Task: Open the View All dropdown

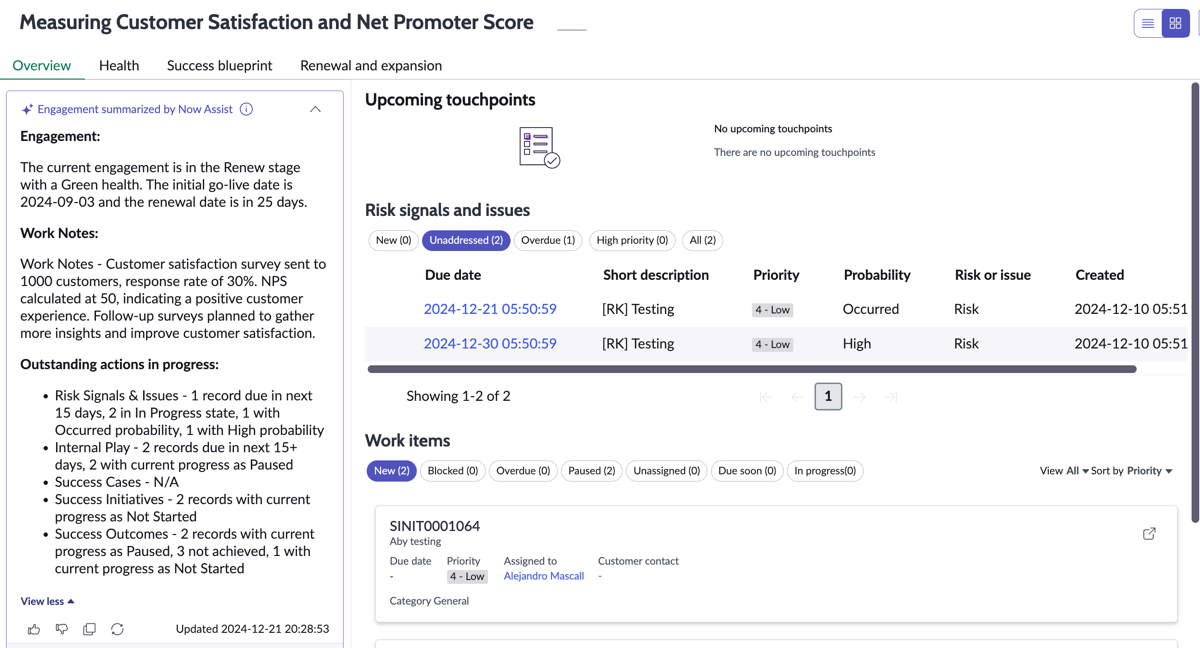Action: [1064, 471]
